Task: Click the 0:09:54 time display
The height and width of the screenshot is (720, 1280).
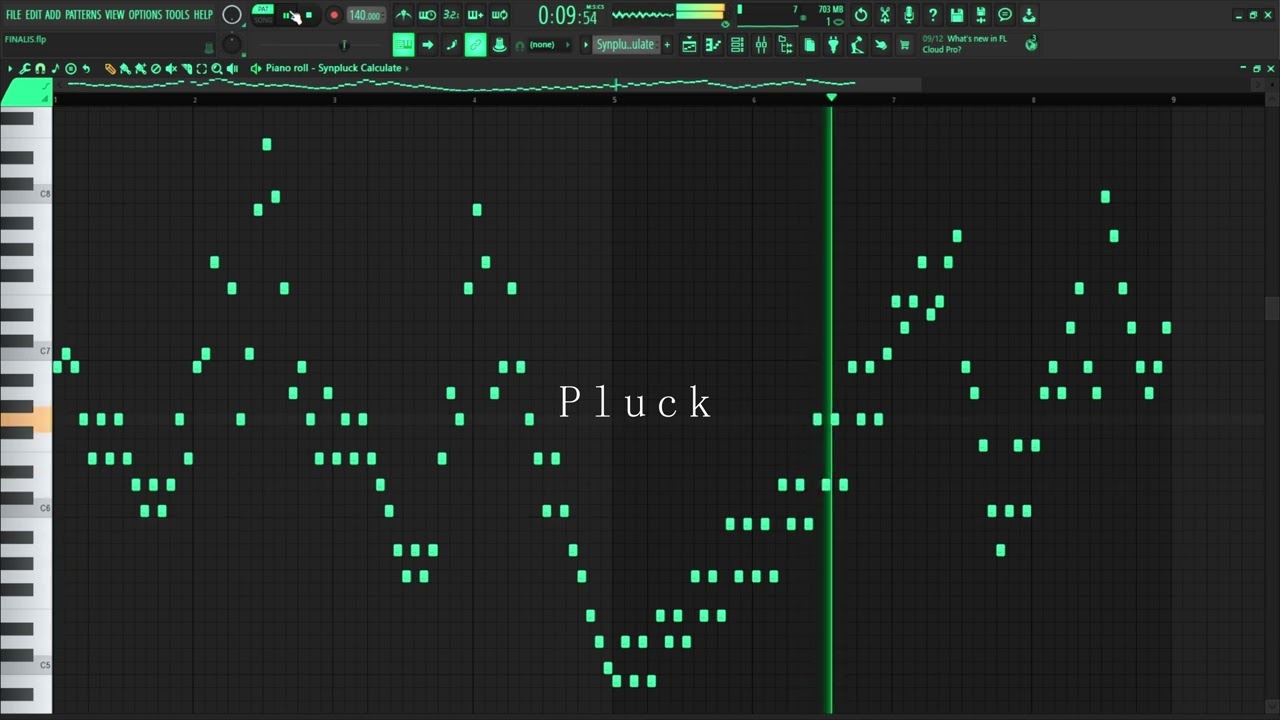Action: [x=567, y=16]
